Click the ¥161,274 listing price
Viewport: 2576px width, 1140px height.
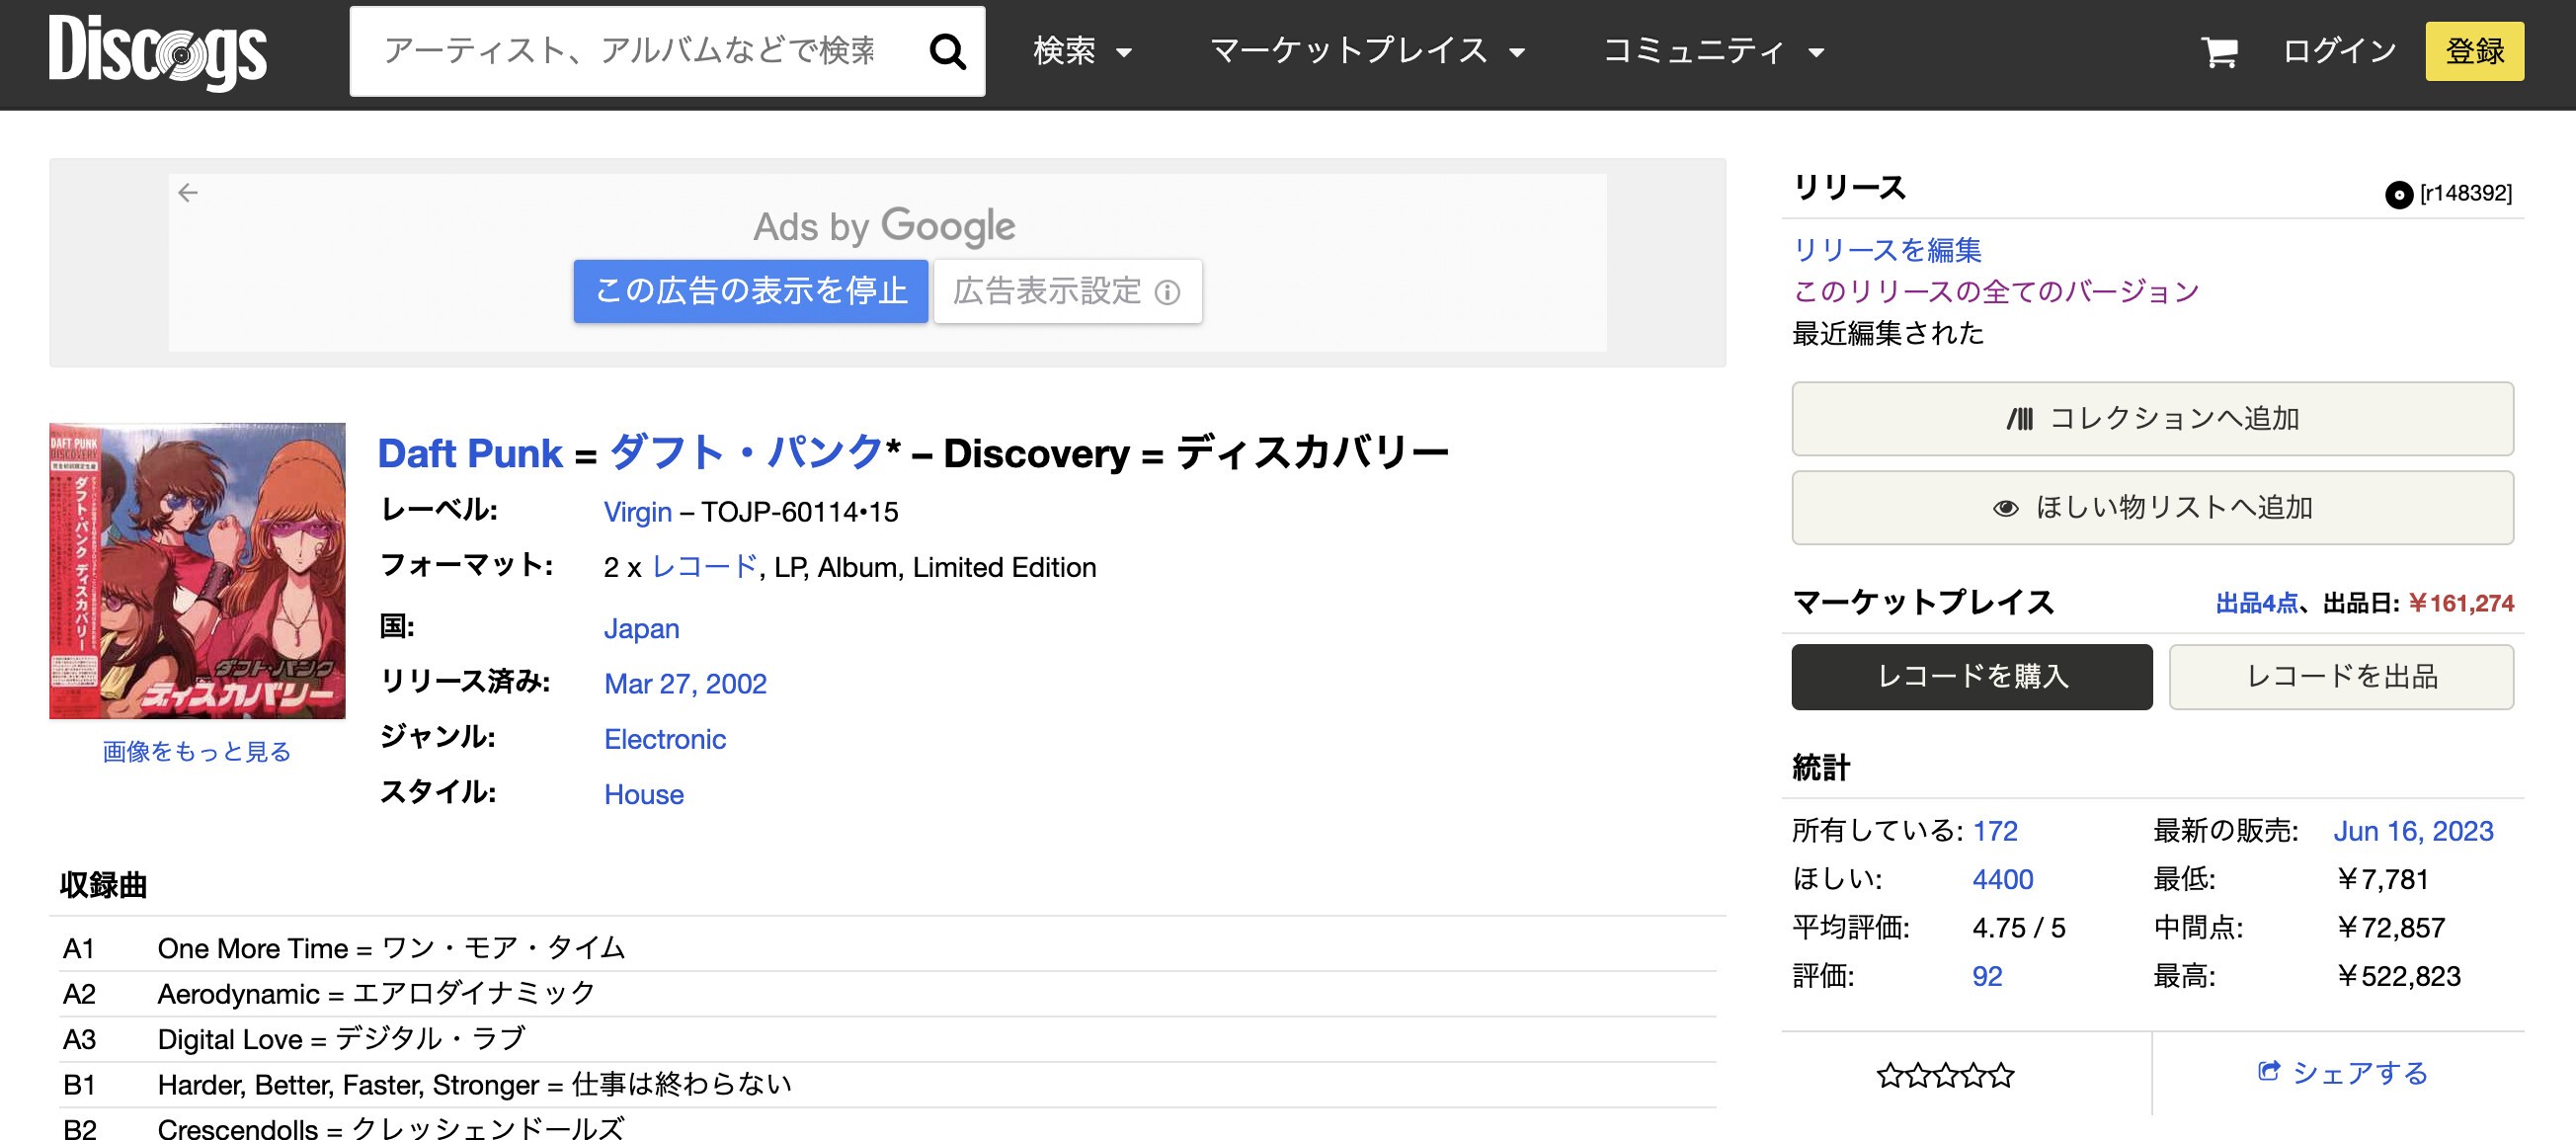click(x=2460, y=603)
